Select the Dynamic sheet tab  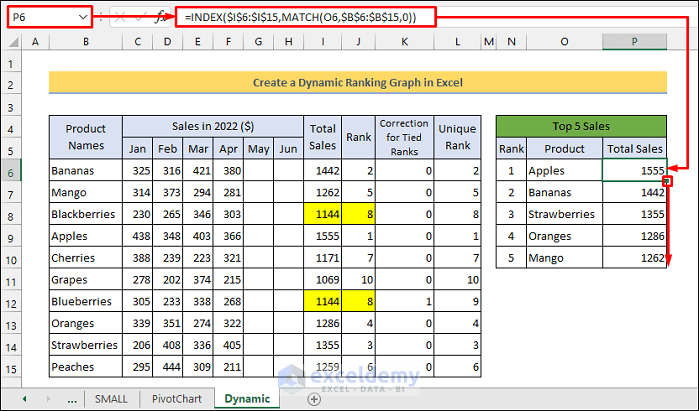click(247, 399)
